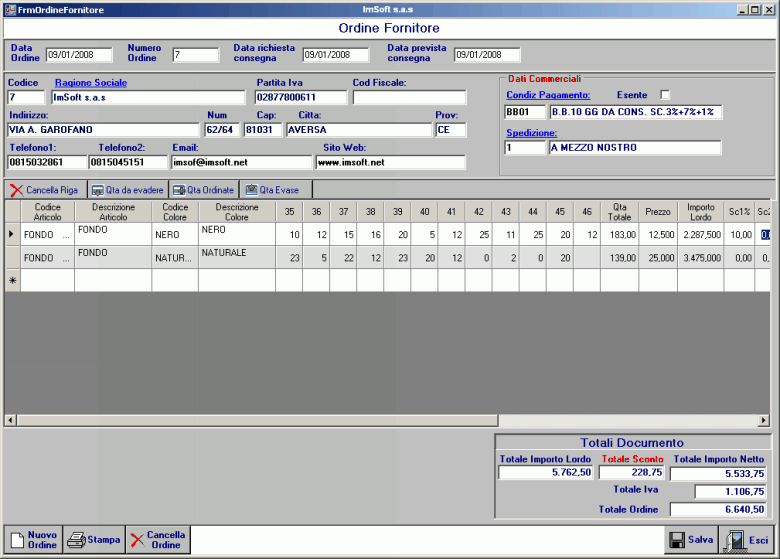Click the Totale Iva value 1.106,75
Screen dimensions: 780x559
tap(730, 492)
